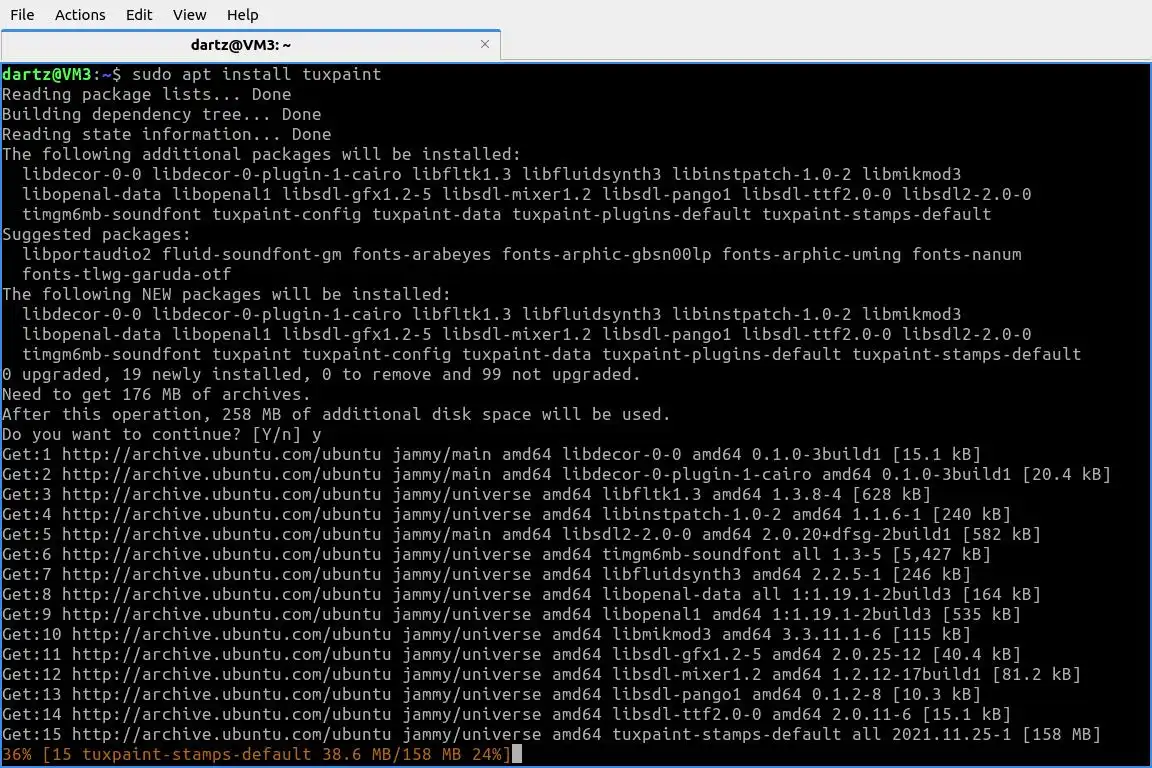Image resolution: width=1152 pixels, height=768 pixels.
Task: Open the Actions menu
Action: click(x=80, y=15)
